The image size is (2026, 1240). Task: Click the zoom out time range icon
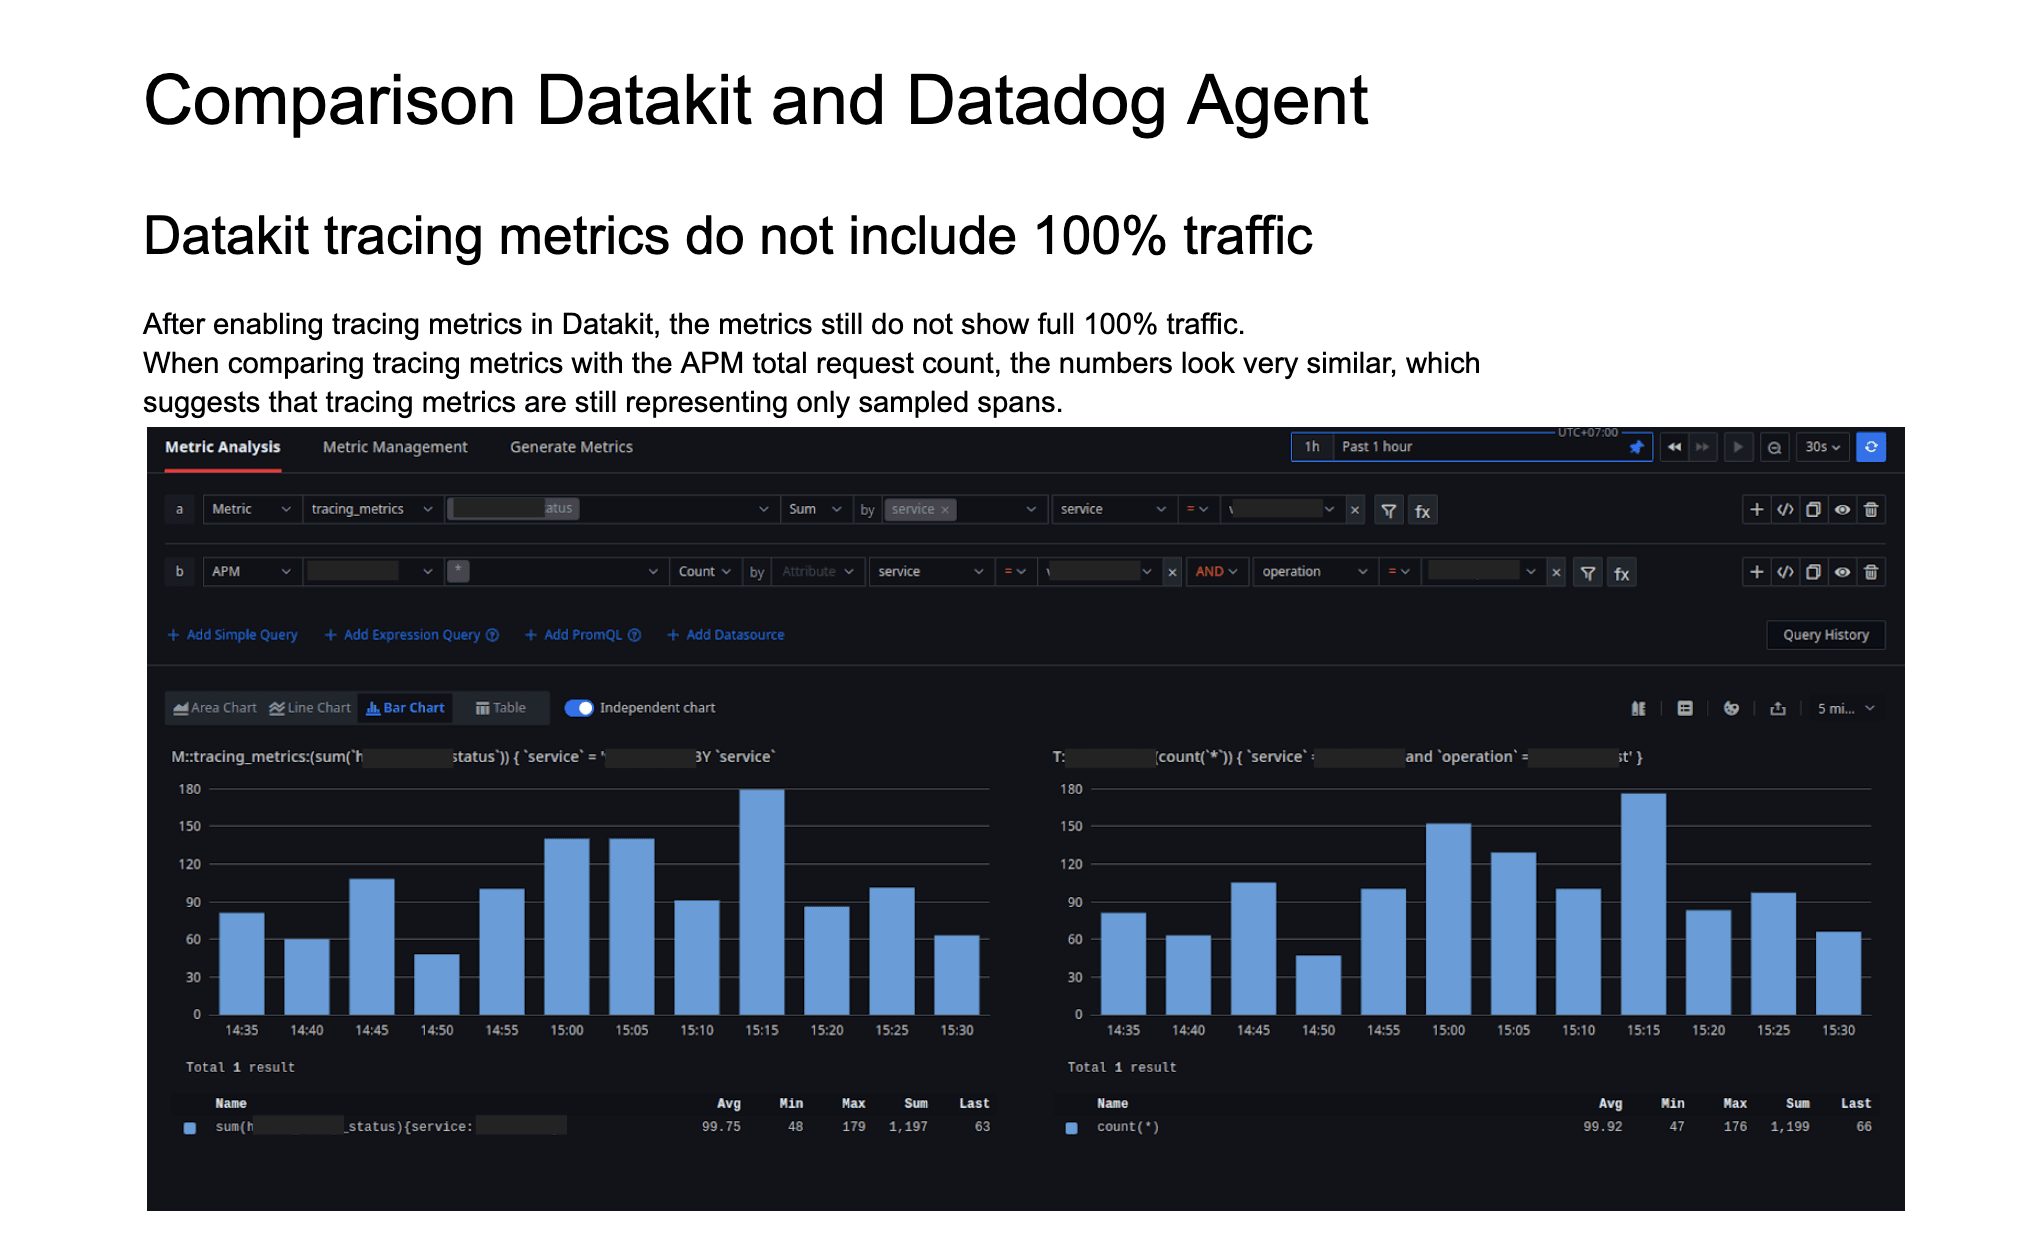tap(1774, 447)
